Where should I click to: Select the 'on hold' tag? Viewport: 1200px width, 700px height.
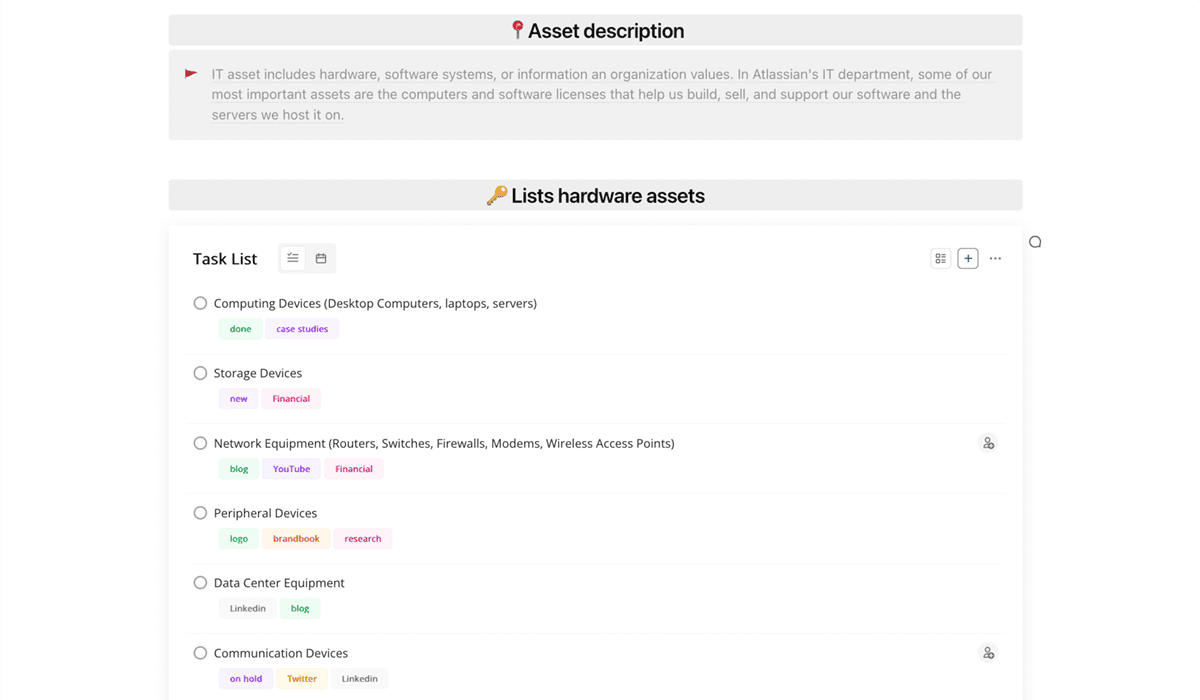(245, 679)
